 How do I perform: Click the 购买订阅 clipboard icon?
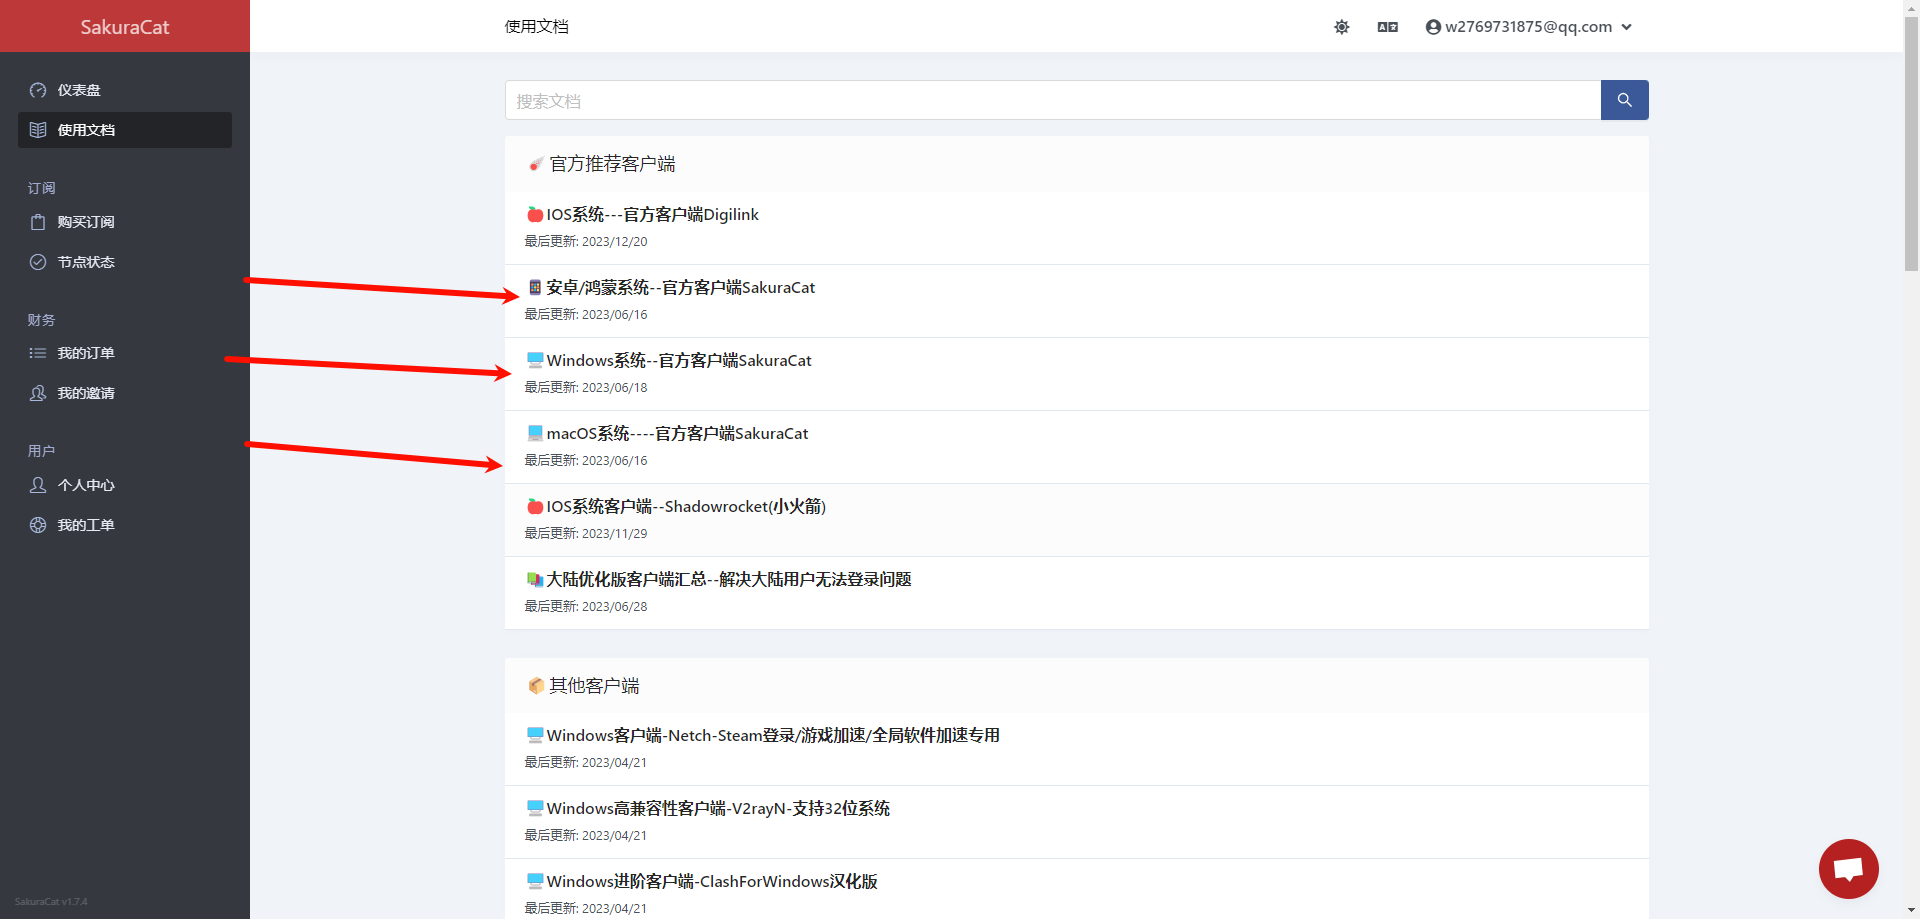coord(38,222)
